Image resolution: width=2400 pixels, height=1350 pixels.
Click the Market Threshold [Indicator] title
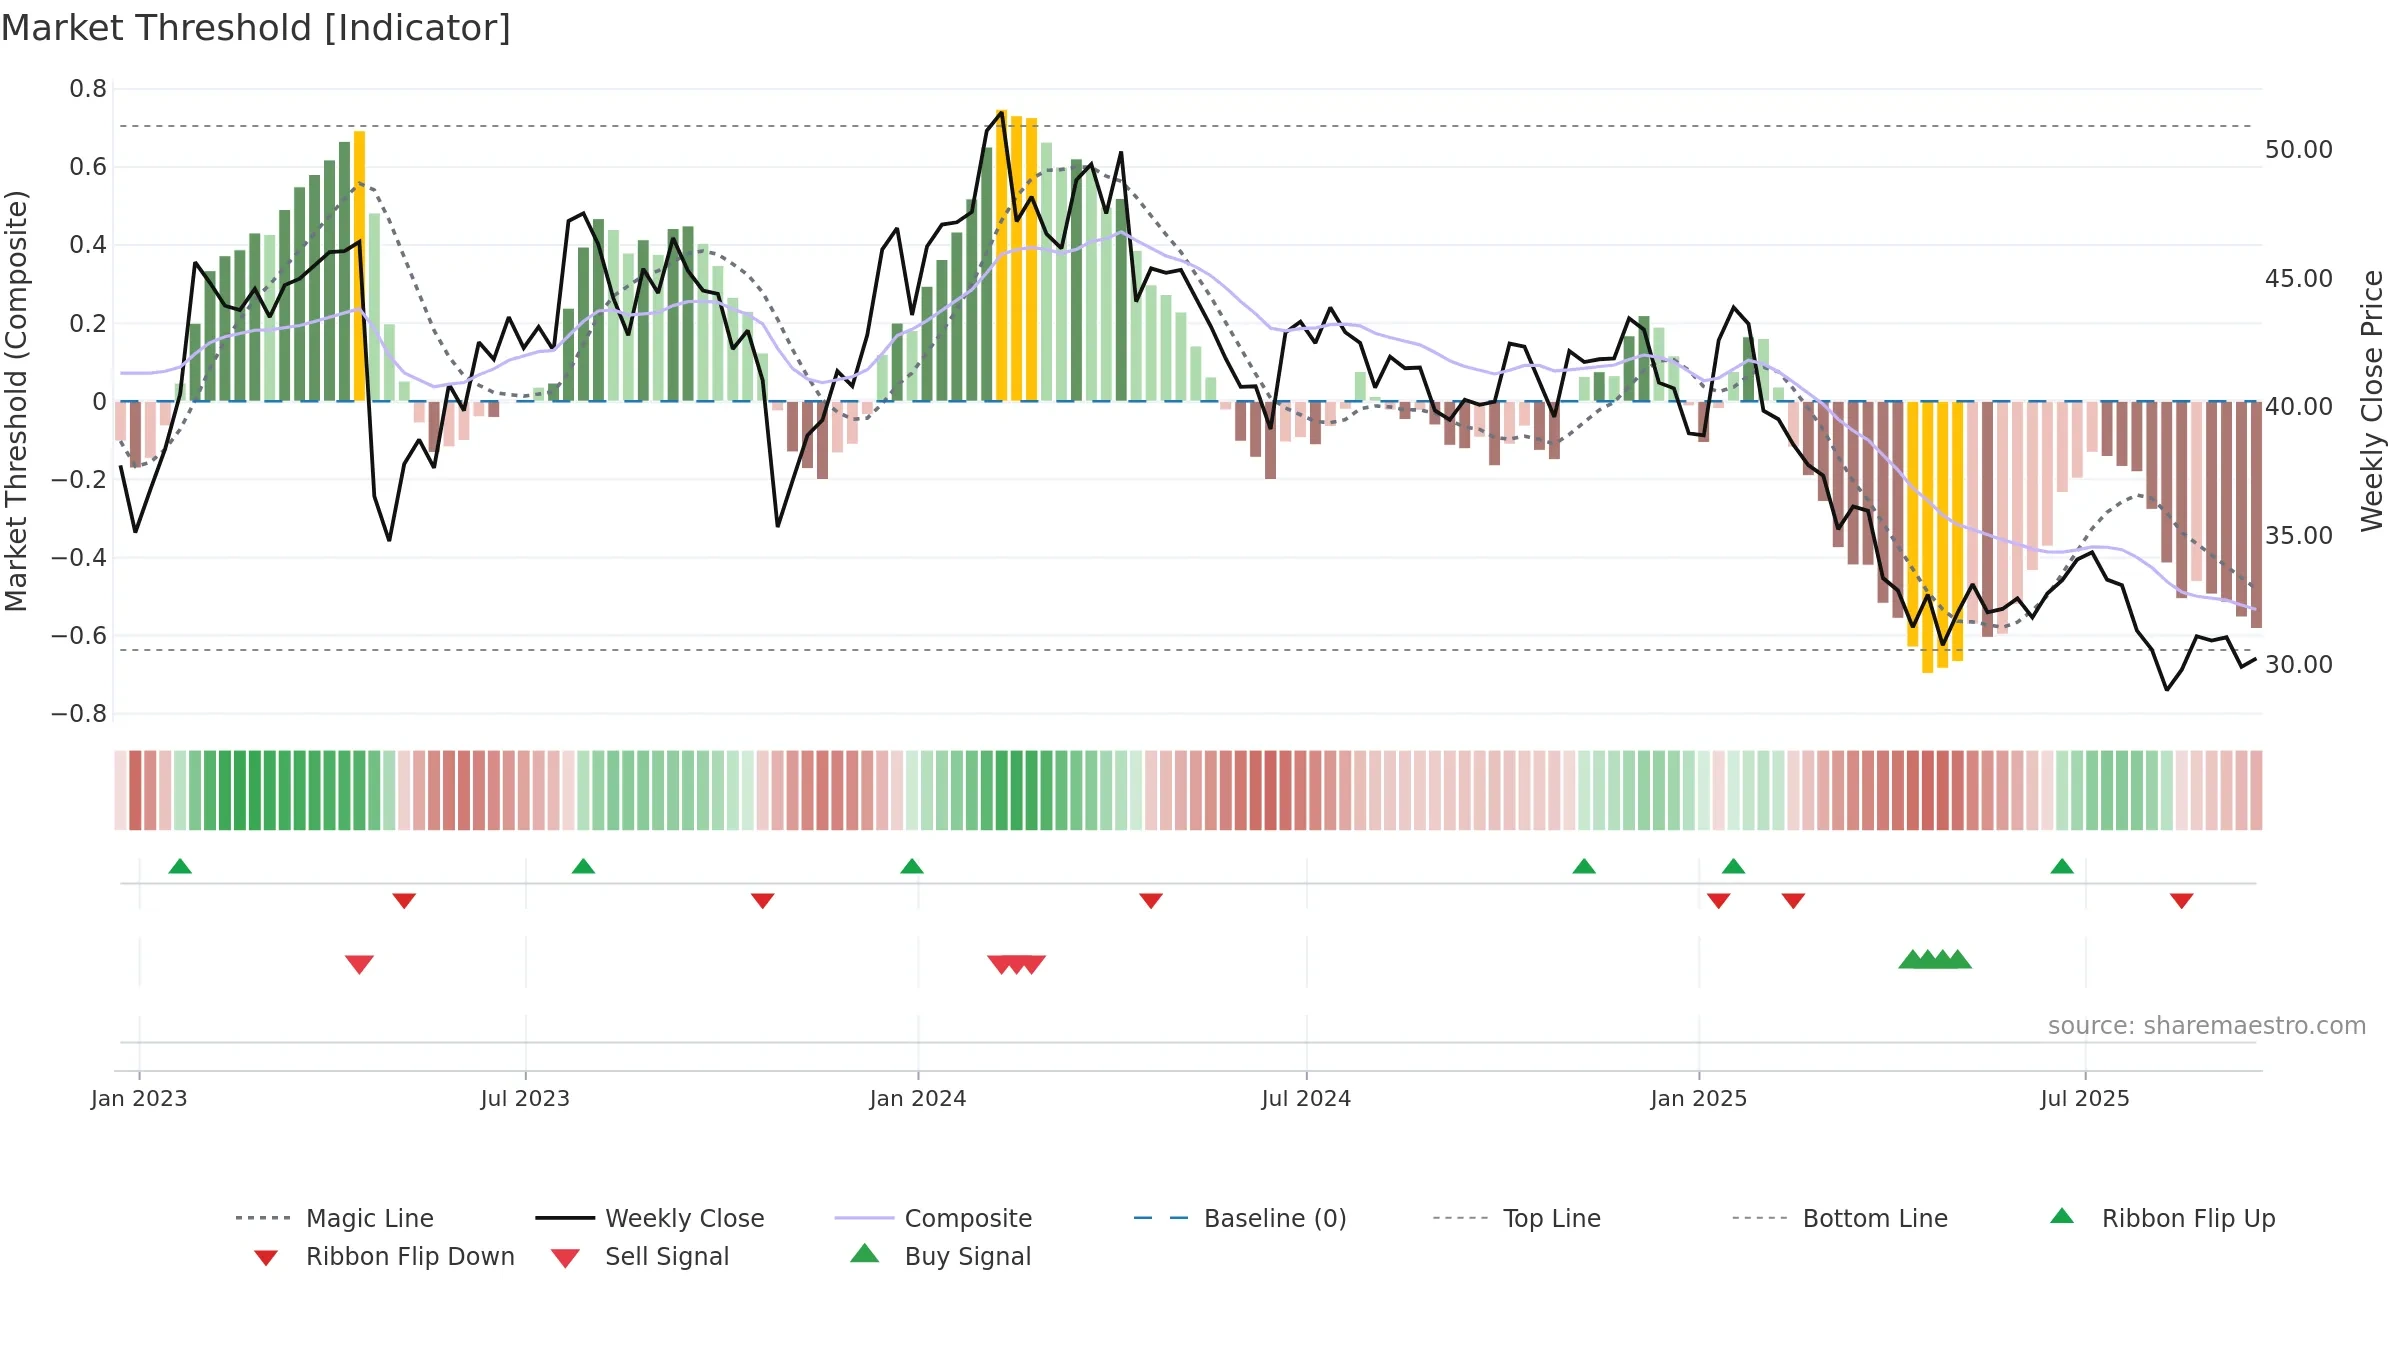point(256,28)
